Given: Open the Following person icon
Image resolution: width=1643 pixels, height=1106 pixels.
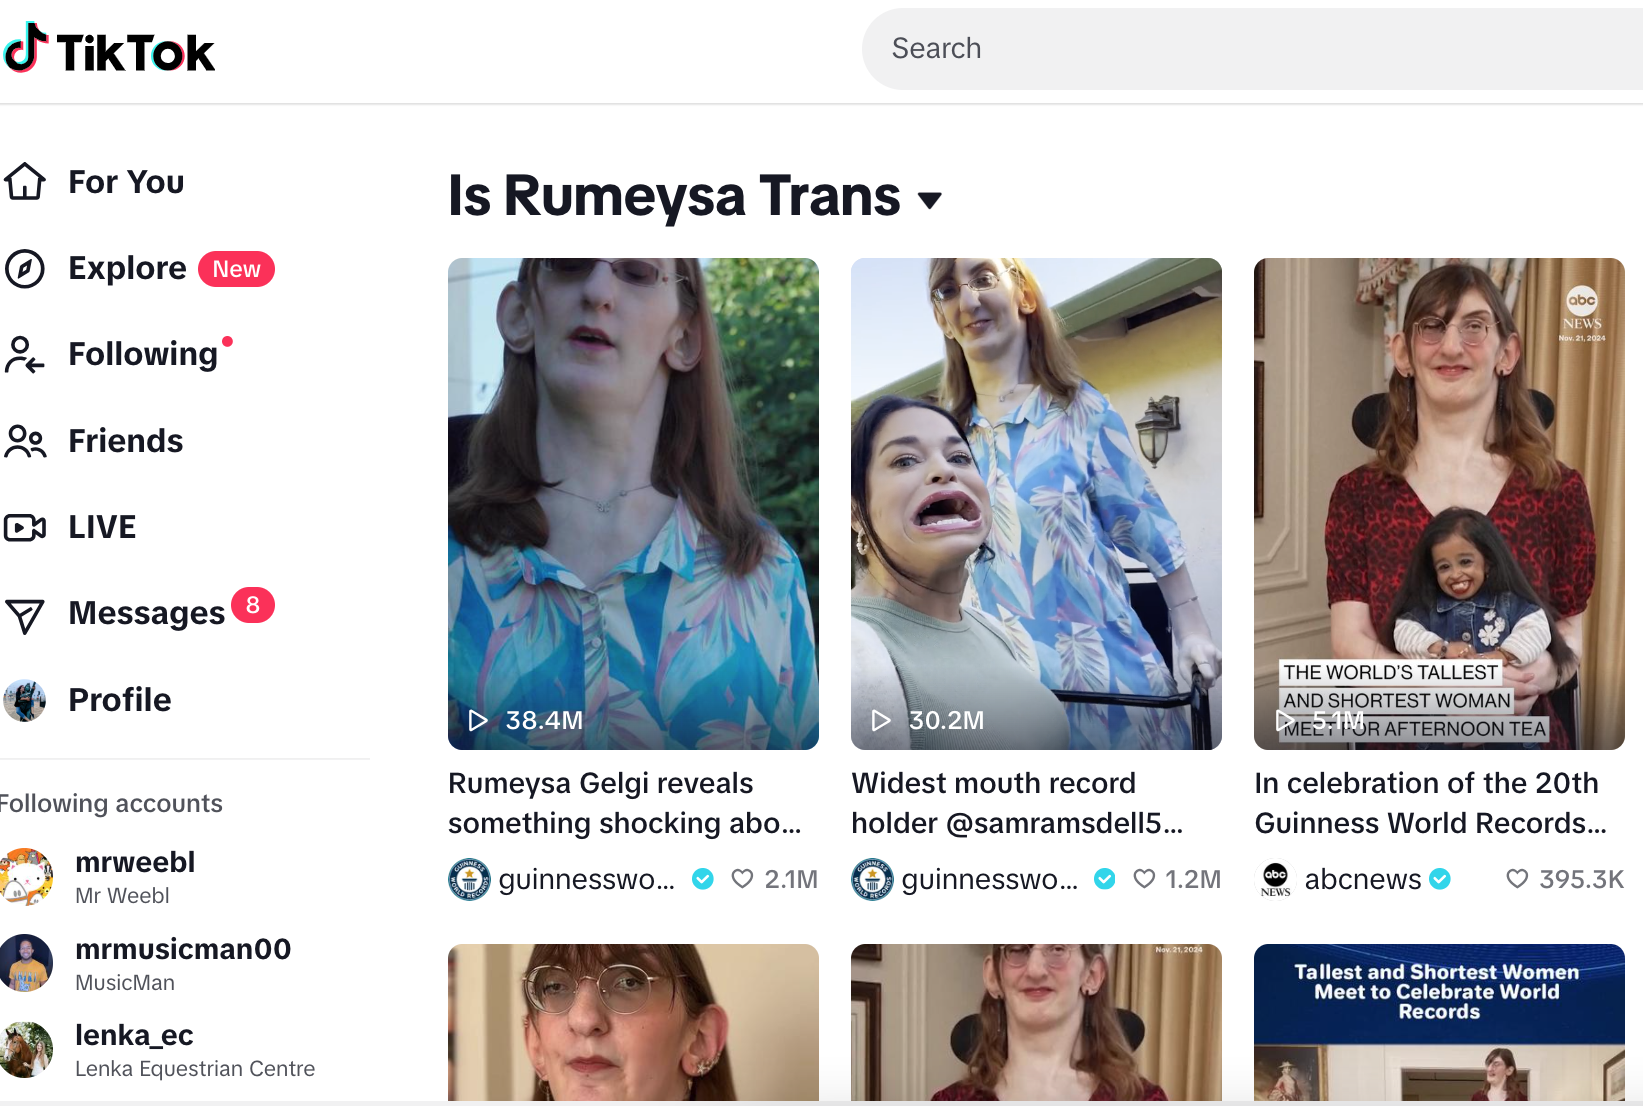Looking at the screenshot, I should click(x=25, y=355).
